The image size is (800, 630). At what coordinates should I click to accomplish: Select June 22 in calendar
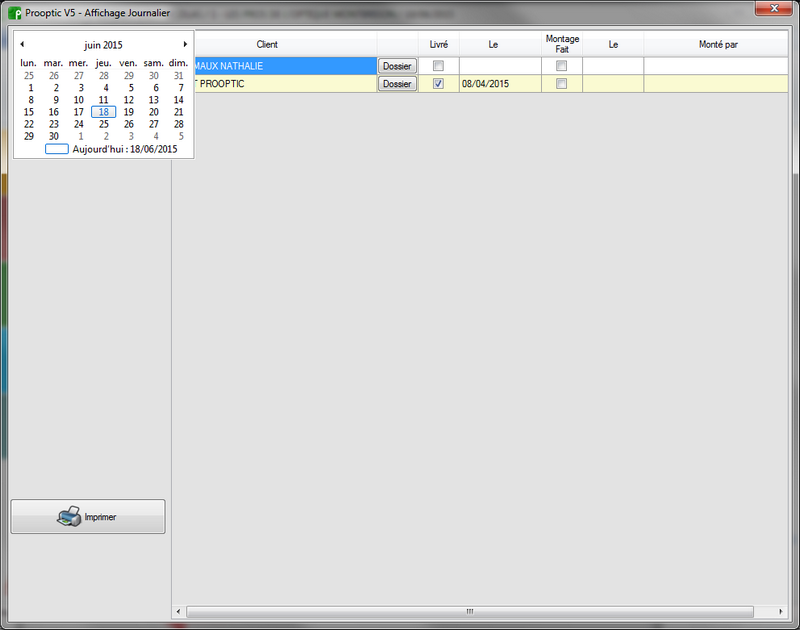pos(29,124)
